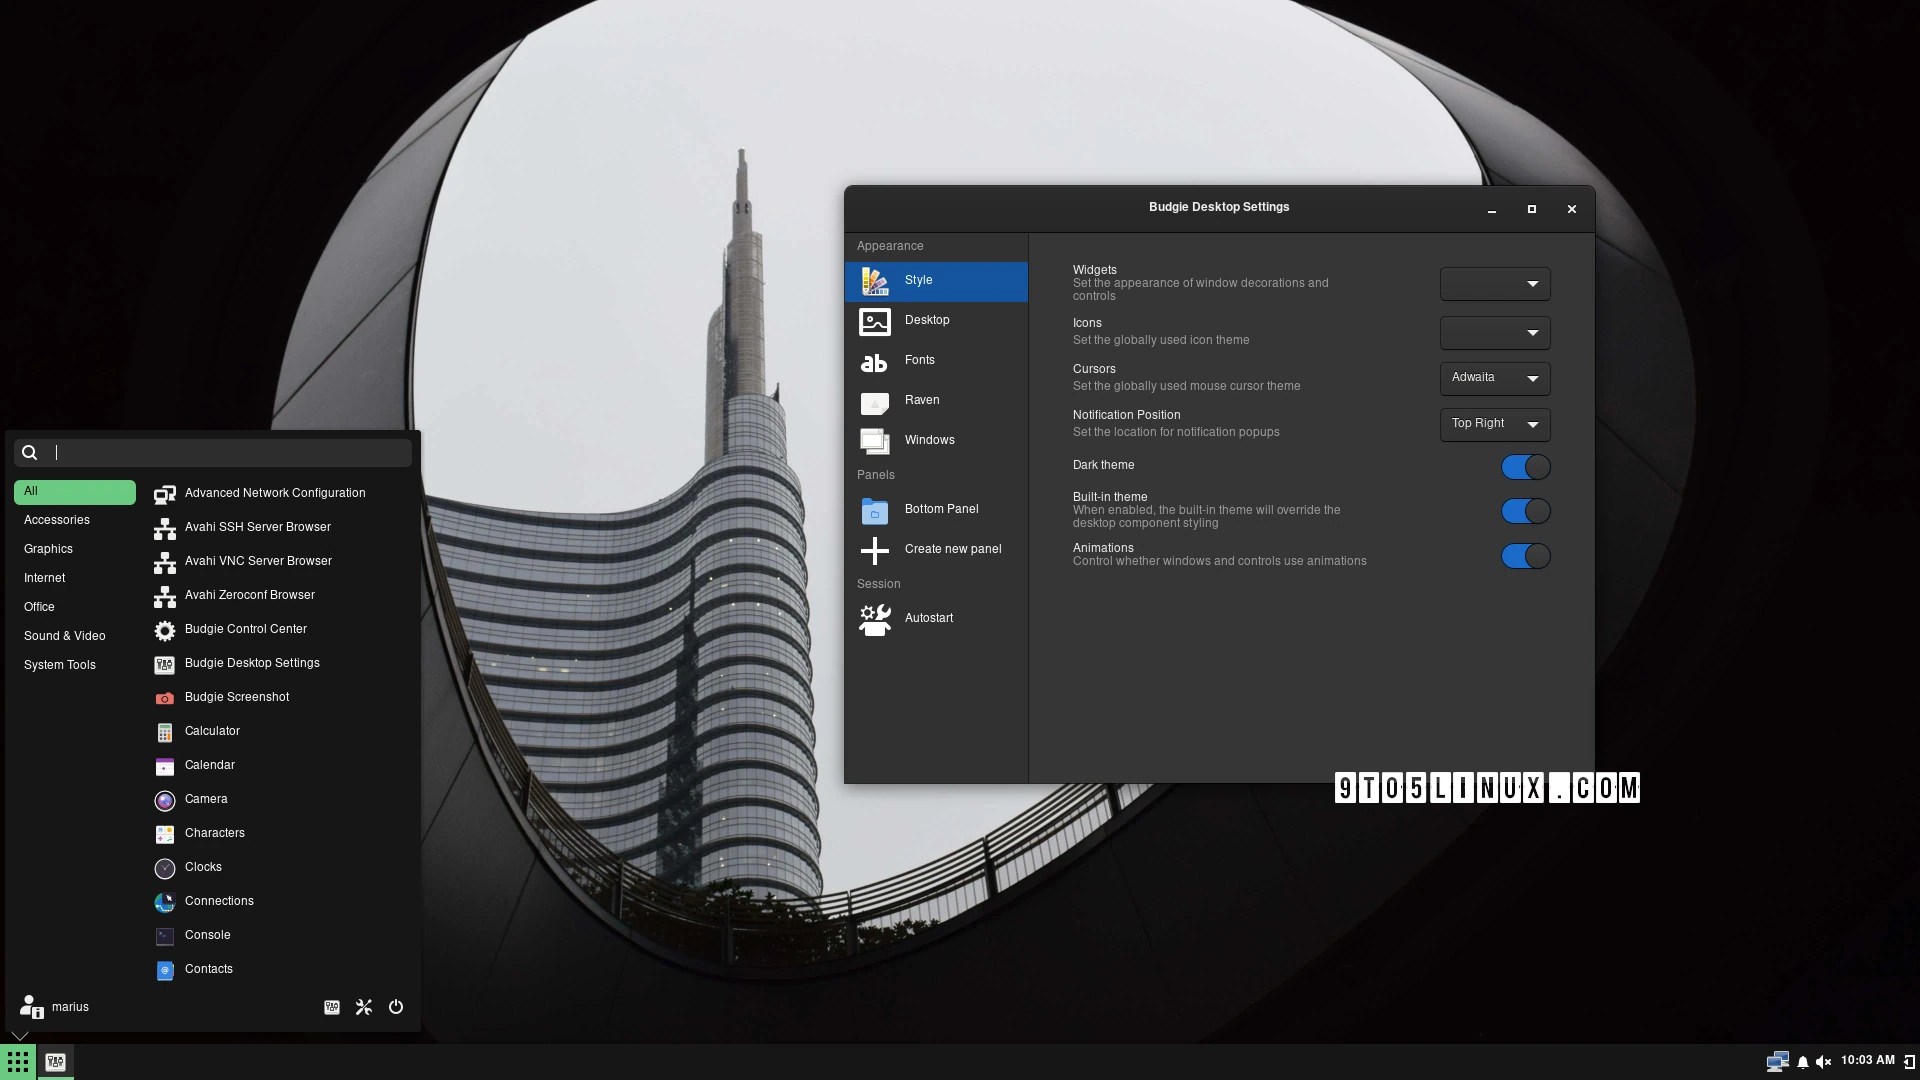Select the Graphics category

[x=75, y=550]
